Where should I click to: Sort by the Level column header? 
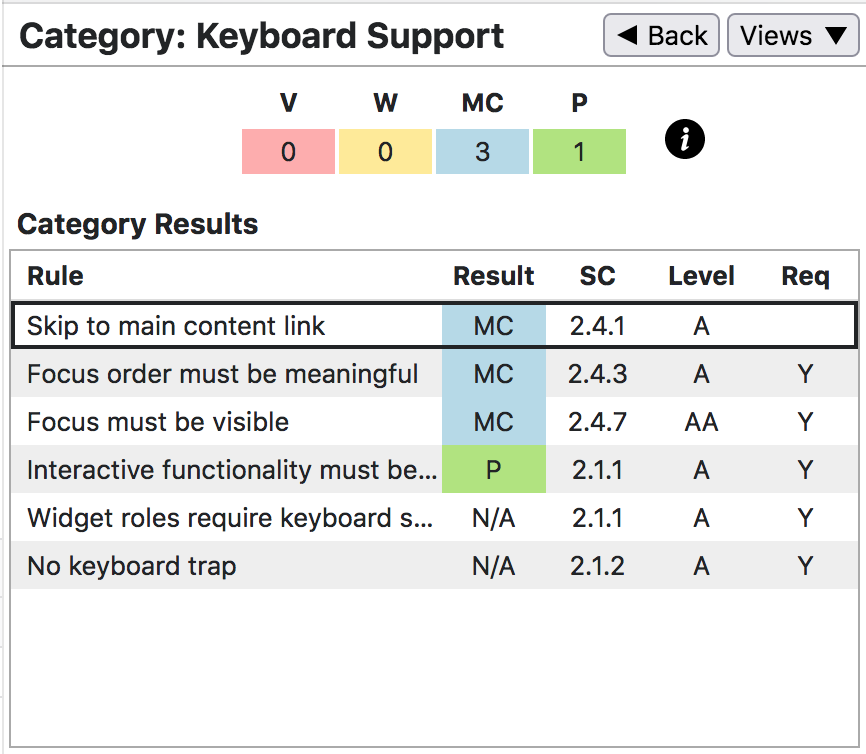click(x=701, y=276)
